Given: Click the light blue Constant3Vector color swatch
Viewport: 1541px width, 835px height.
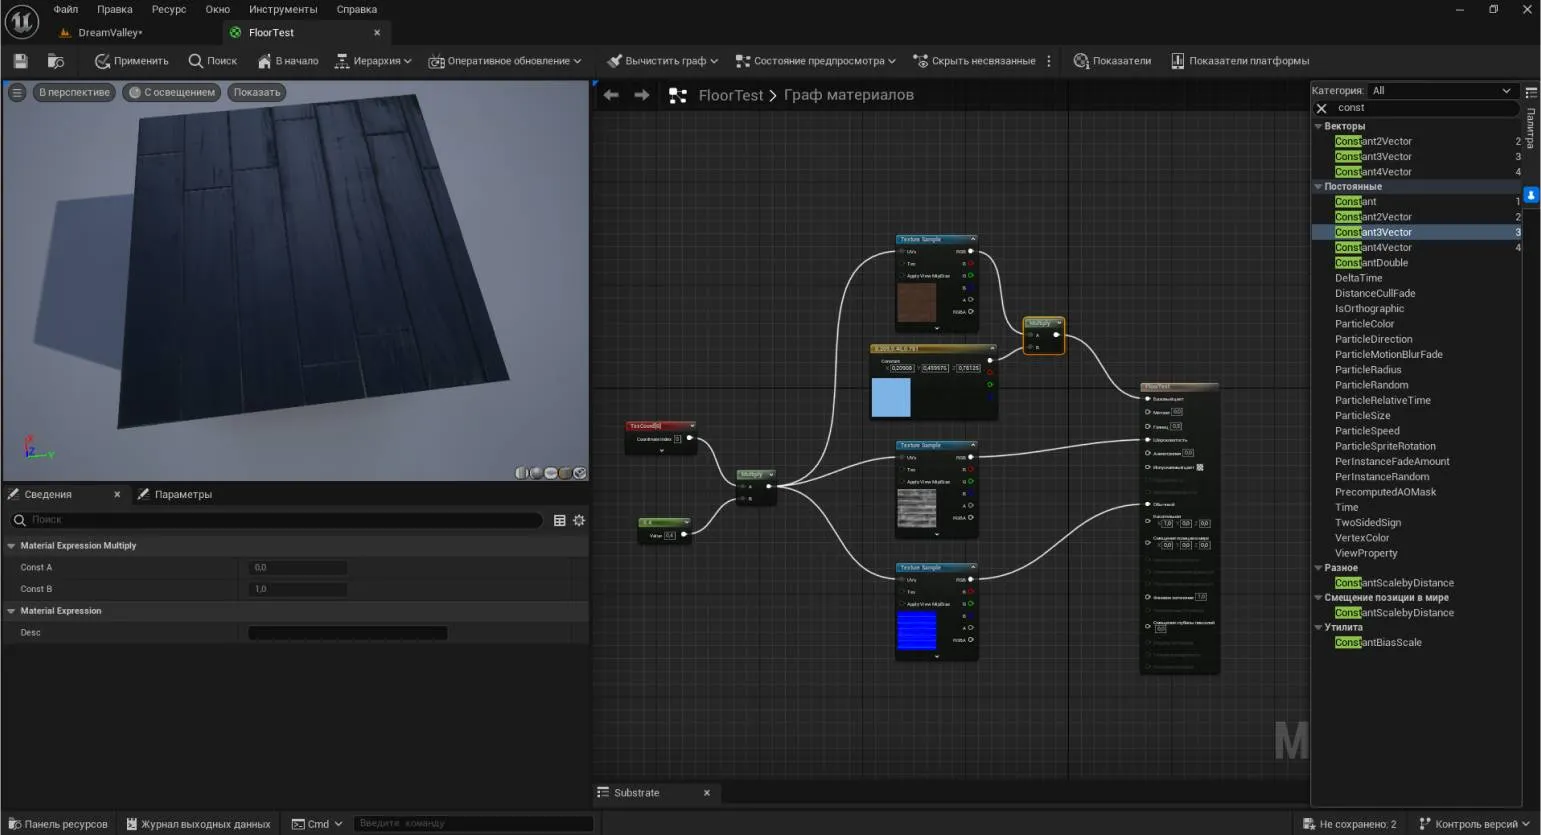Looking at the screenshot, I should [891, 397].
